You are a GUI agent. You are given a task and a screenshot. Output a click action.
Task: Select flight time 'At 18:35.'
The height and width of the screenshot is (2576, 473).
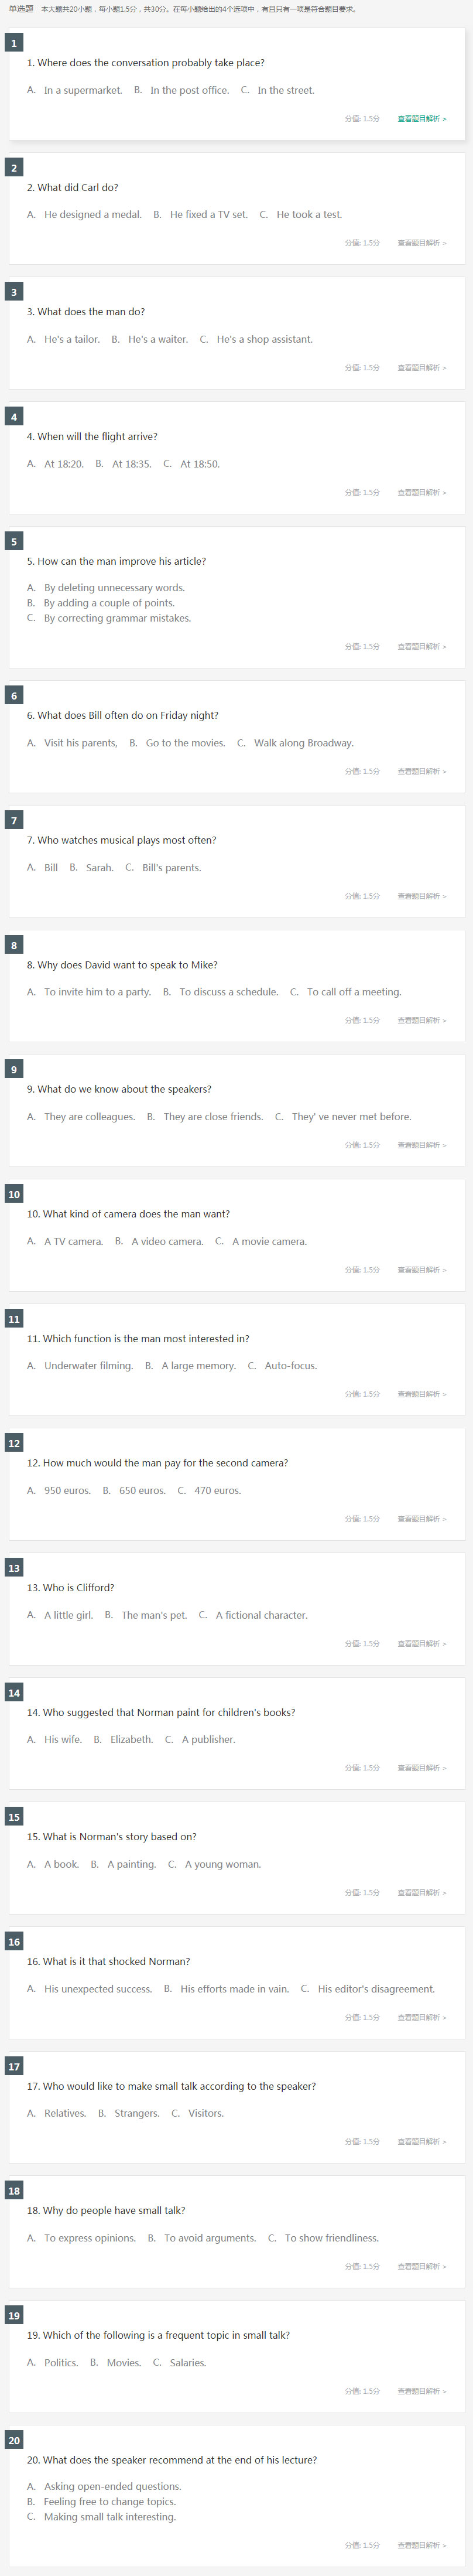tap(124, 464)
